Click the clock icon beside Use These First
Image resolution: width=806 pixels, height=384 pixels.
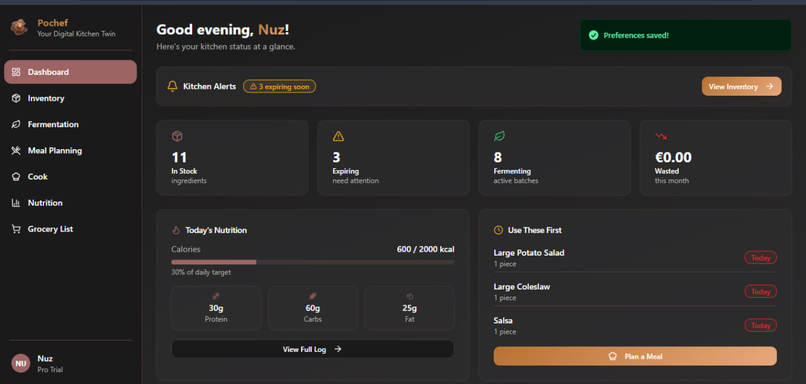[498, 230]
